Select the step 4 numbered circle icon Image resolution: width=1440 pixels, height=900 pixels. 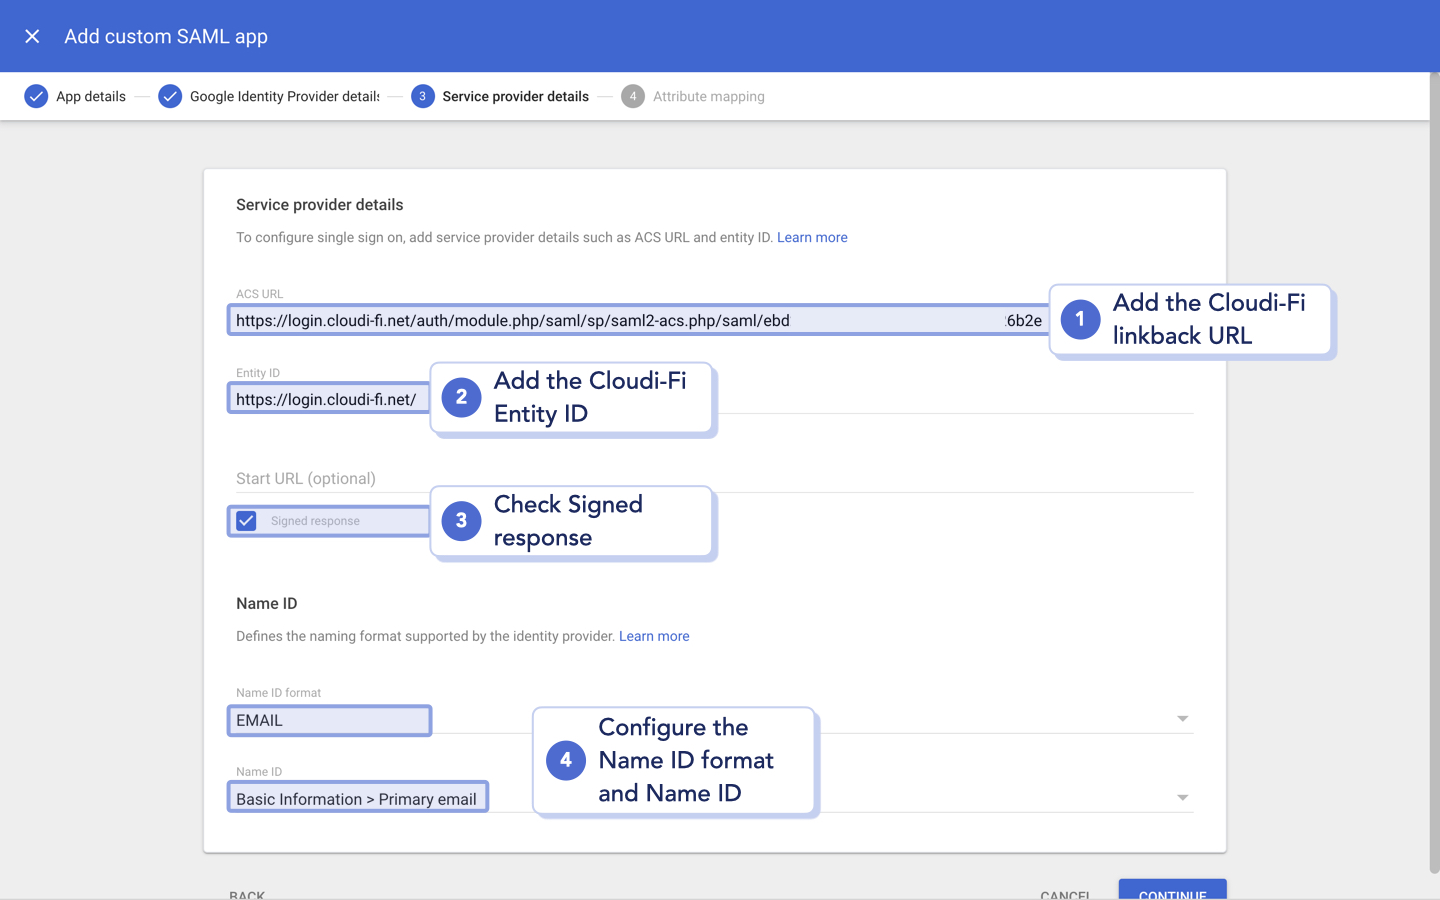pyautogui.click(x=634, y=96)
